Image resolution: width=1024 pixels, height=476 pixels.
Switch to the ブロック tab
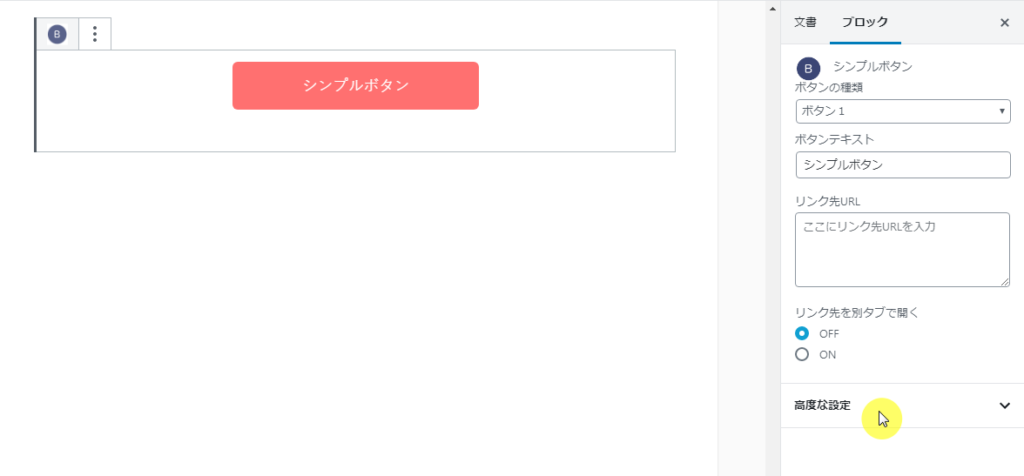[x=865, y=22]
